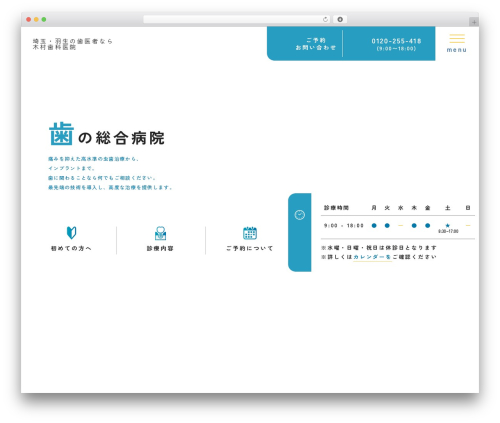
Task: Click the Saturday star marker
Action: [448, 226]
